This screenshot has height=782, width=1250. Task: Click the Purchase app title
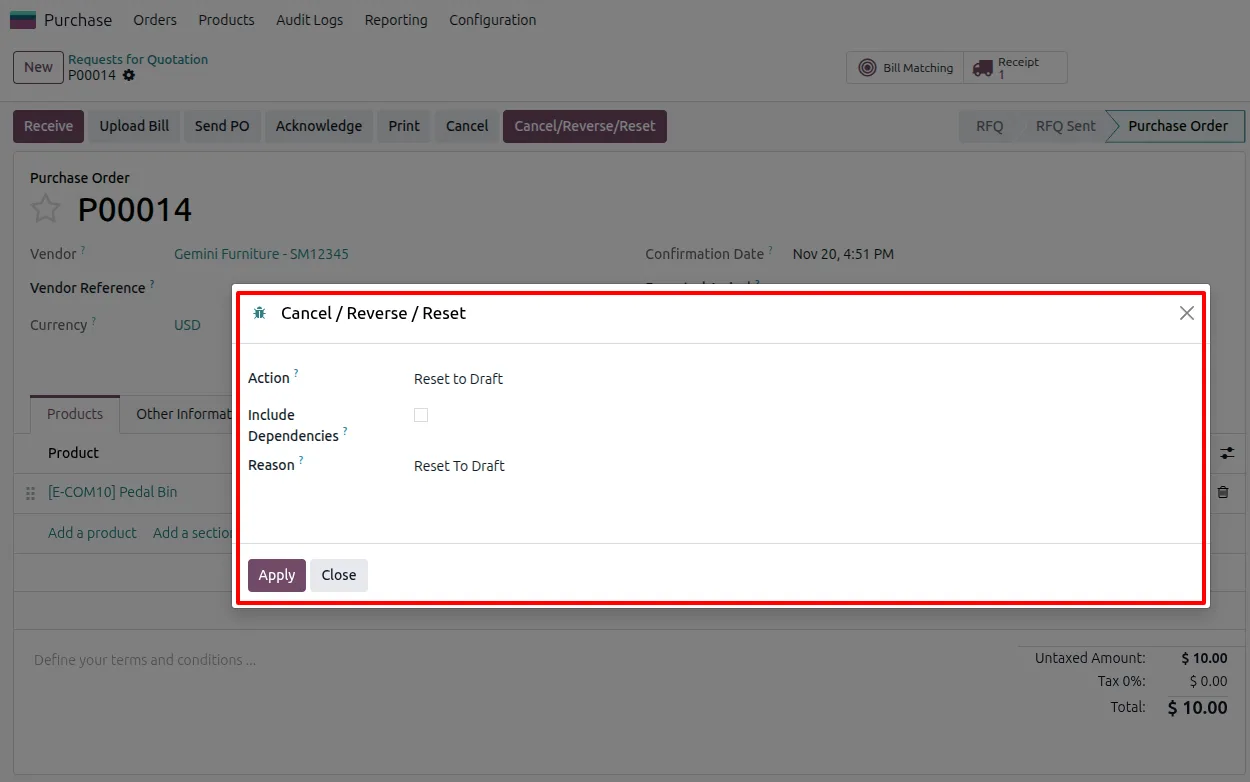(x=78, y=20)
